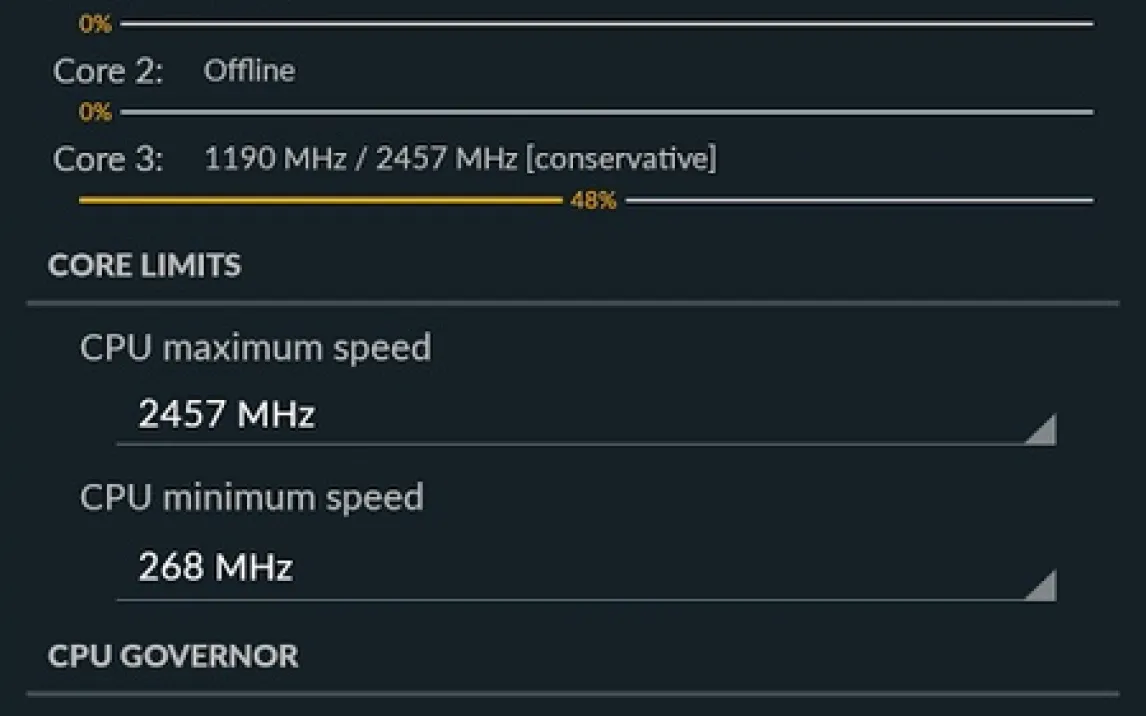1146x716 pixels.
Task: Click the triangle arrow beside 2457 MHz
Action: [x=1040, y=430]
